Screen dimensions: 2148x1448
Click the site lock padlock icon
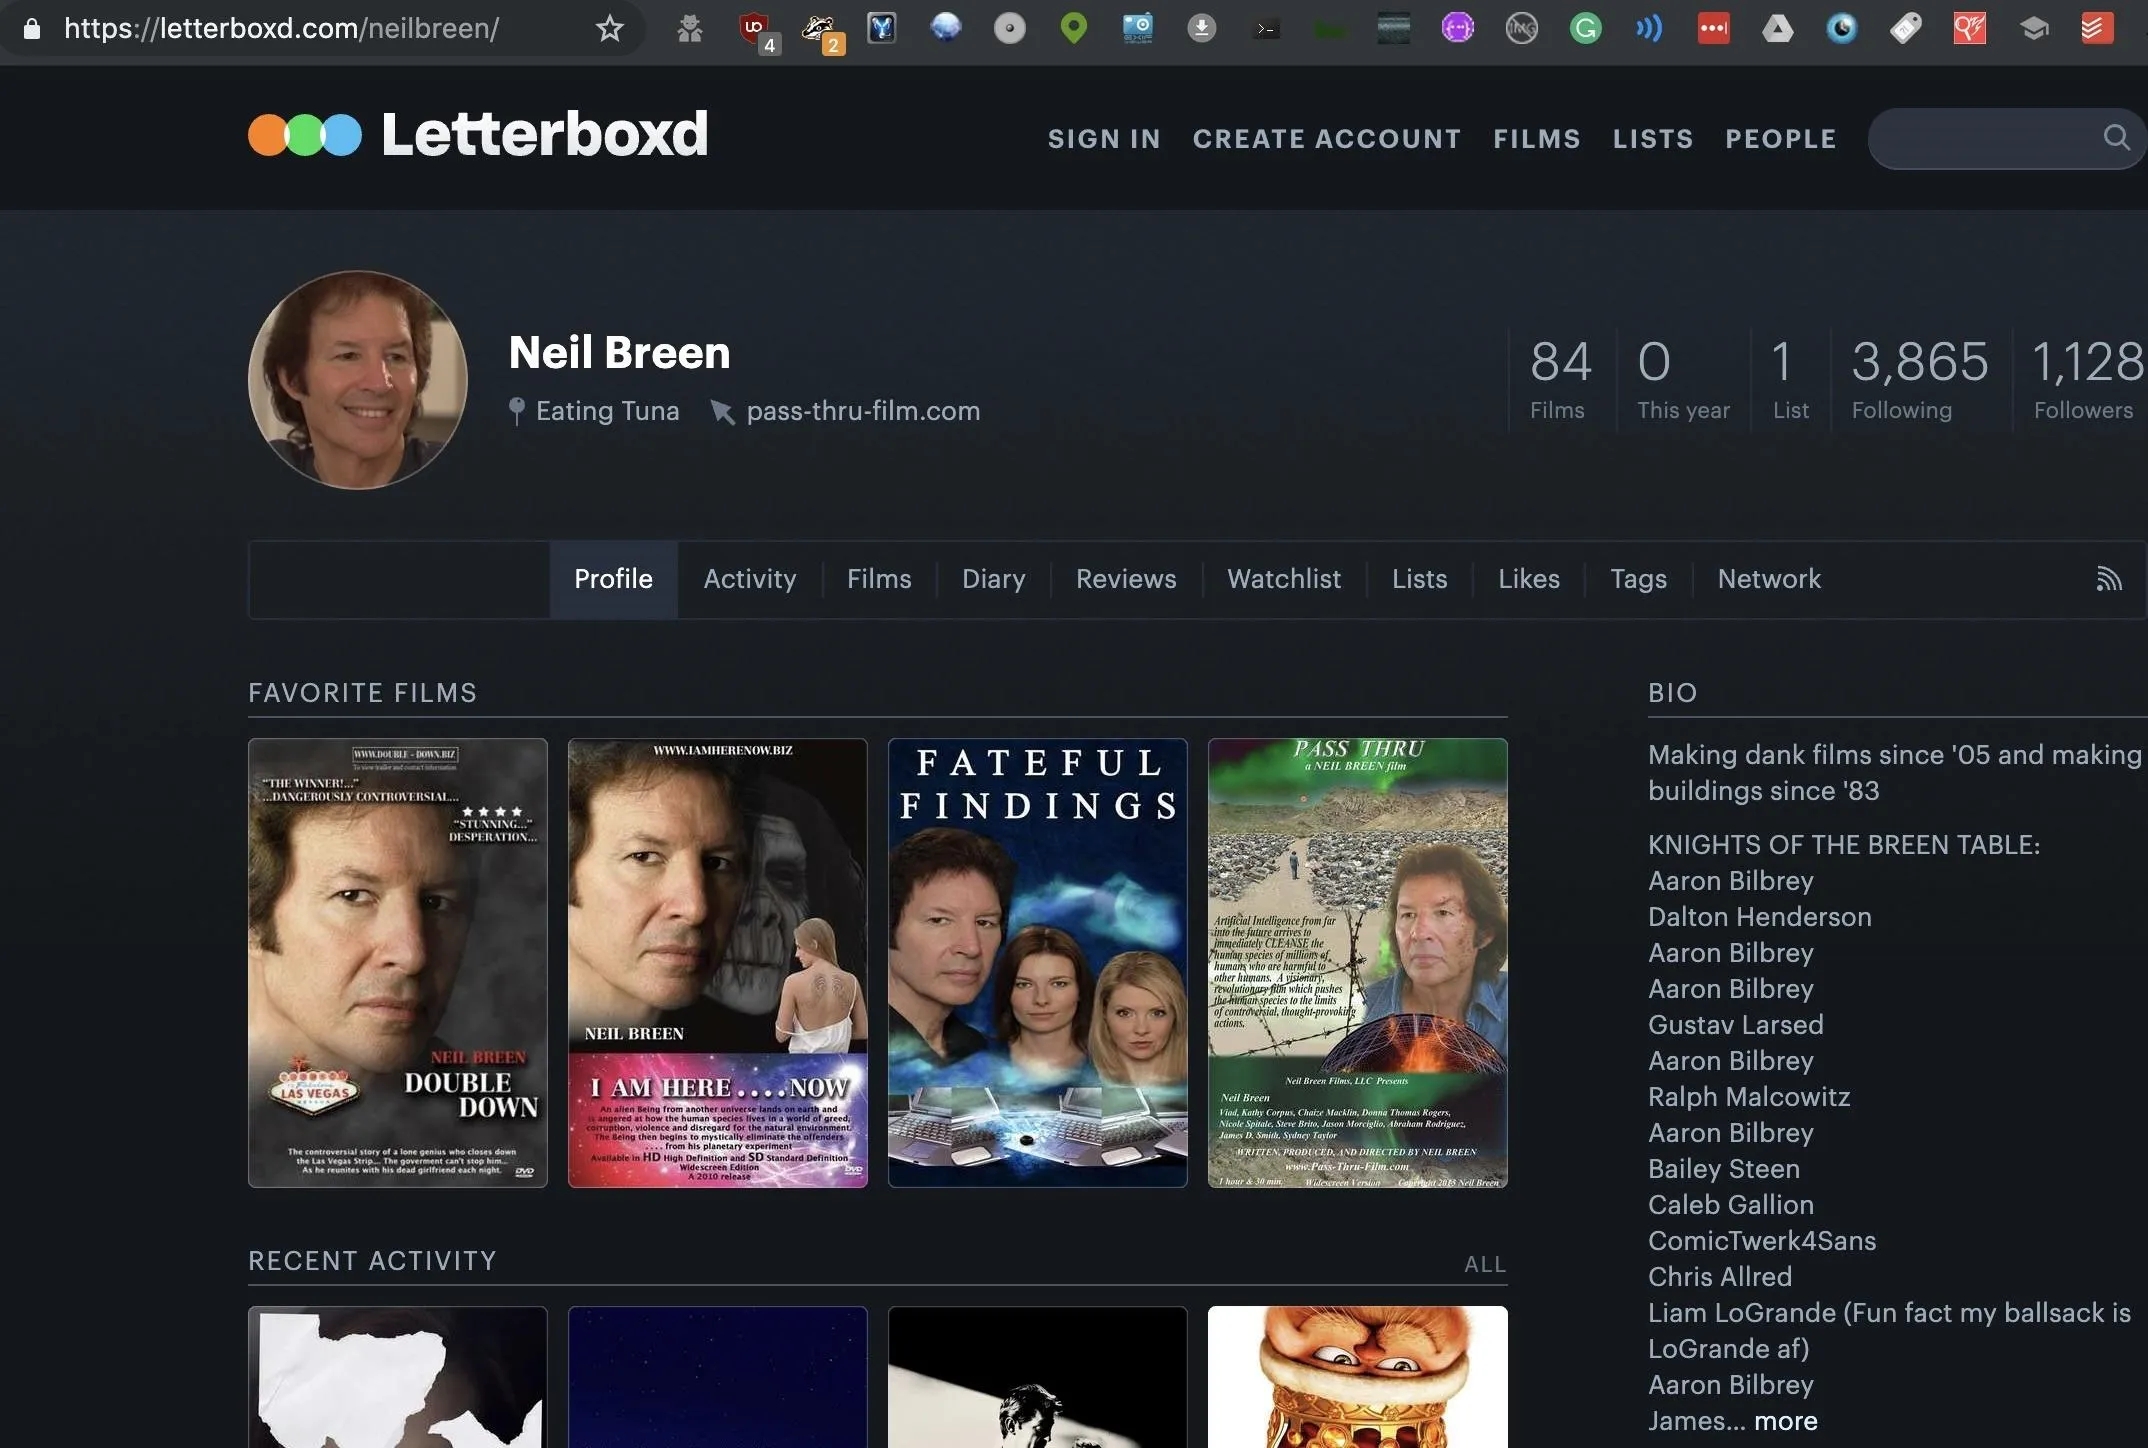click(32, 28)
